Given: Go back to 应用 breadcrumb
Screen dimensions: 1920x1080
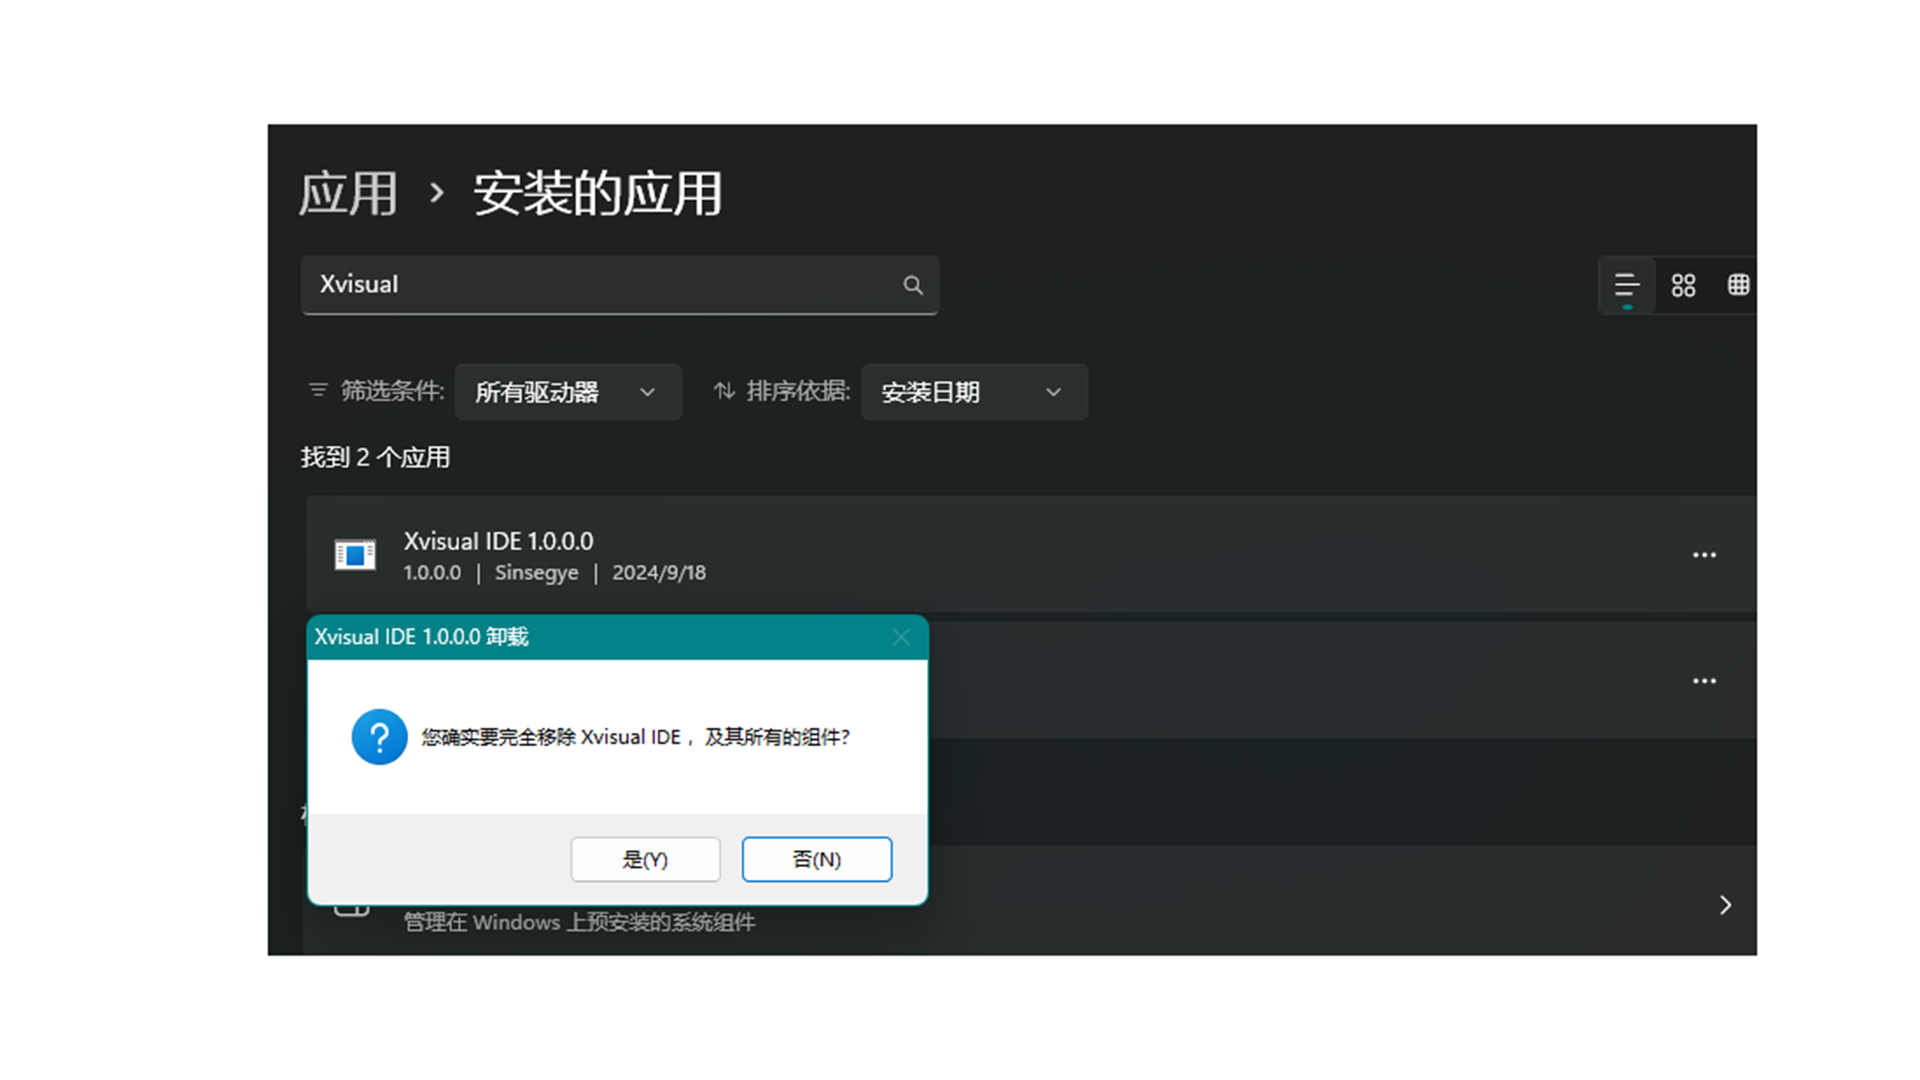Looking at the screenshot, I should click(349, 193).
